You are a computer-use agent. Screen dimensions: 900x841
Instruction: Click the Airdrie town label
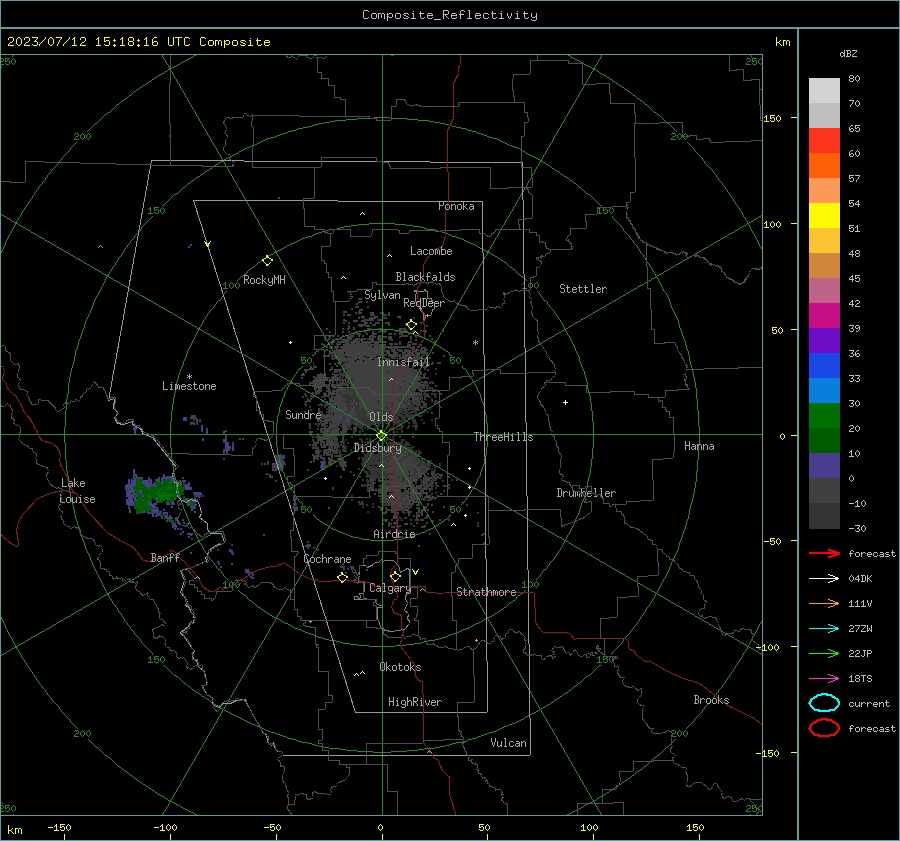[394, 534]
